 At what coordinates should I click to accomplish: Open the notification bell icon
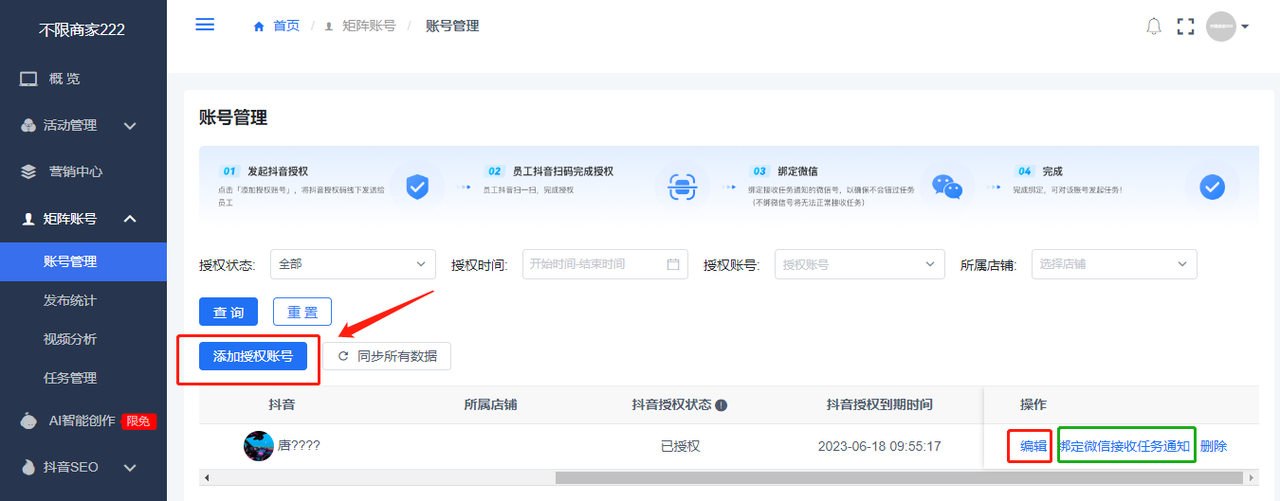(x=1154, y=27)
